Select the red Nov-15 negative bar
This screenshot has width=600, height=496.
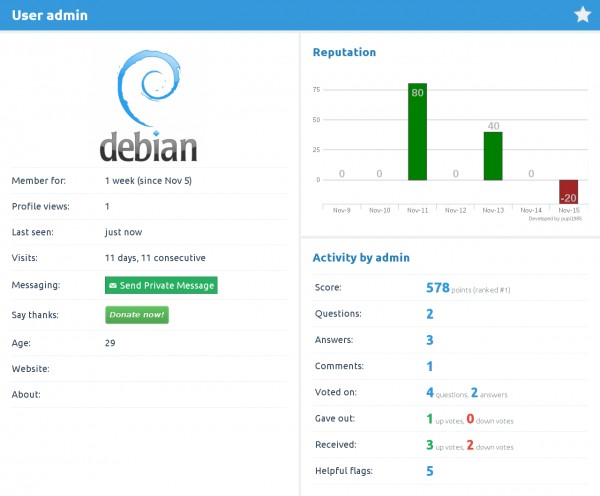(568, 192)
